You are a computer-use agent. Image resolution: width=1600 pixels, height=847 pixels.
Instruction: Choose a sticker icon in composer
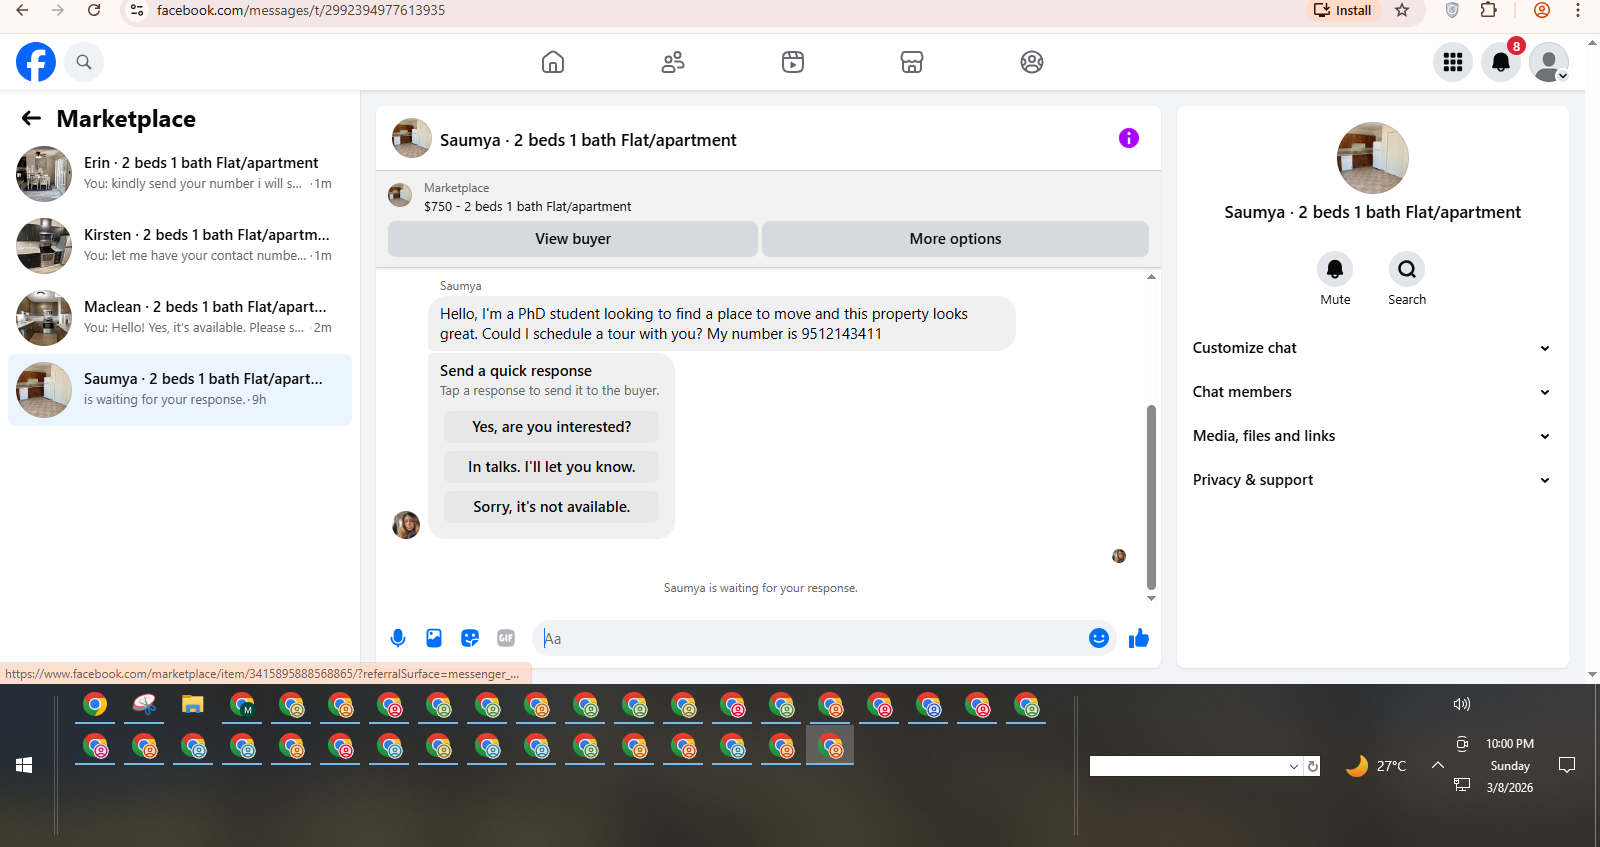[x=470, y=638]
